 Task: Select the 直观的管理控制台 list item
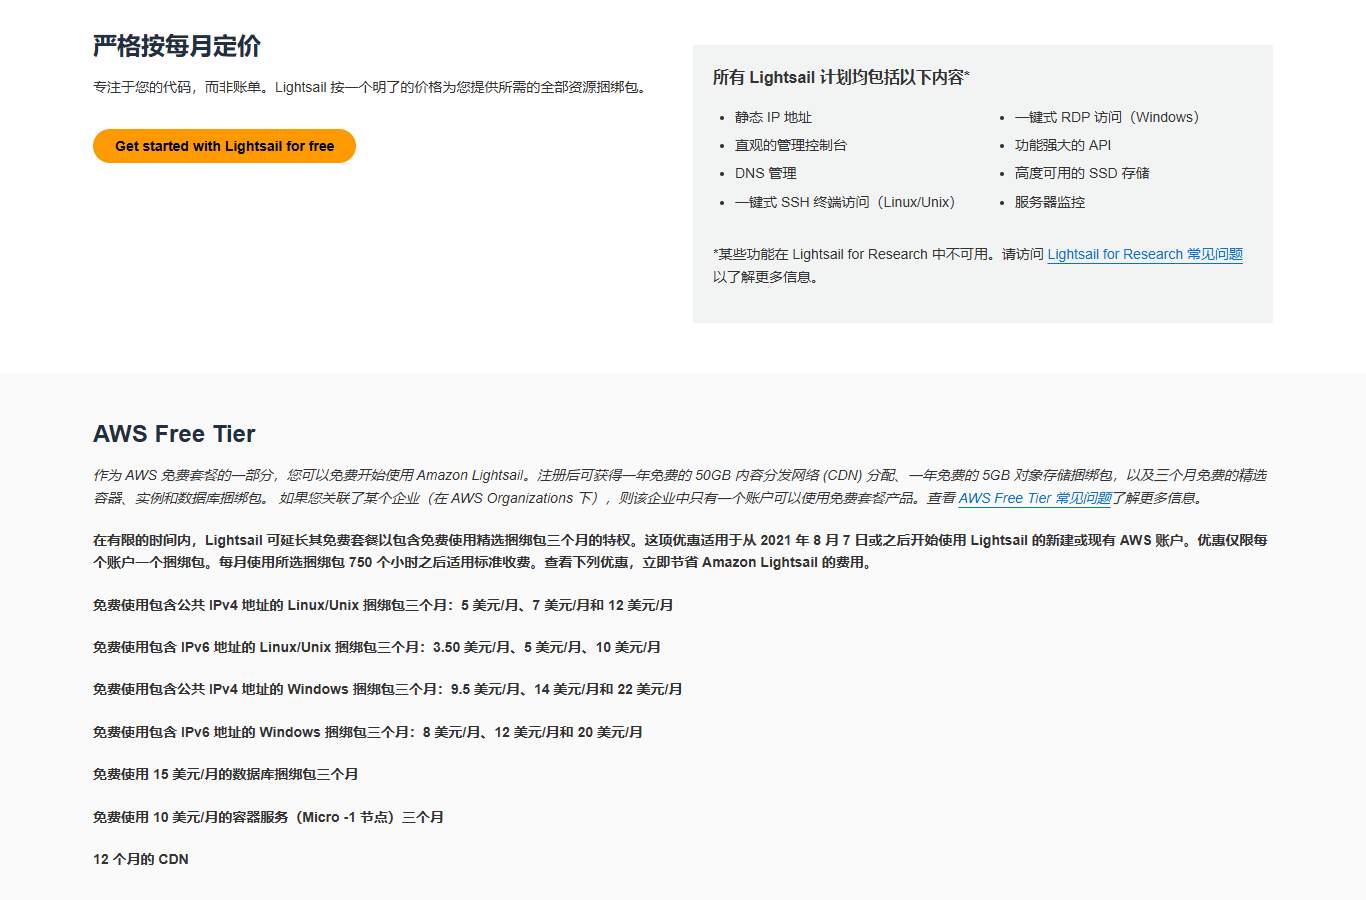point(791,145)
